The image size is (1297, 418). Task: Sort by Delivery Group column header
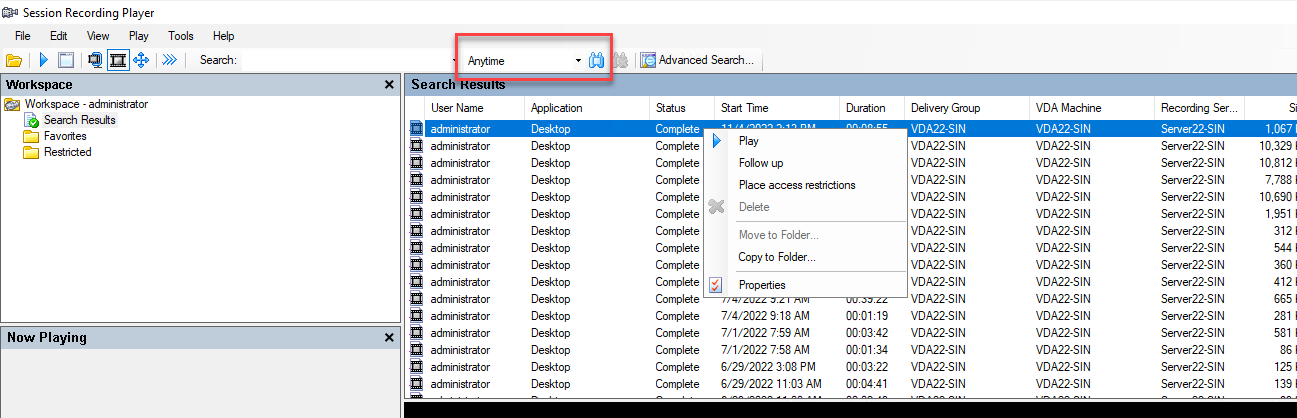tap(966, 108)
